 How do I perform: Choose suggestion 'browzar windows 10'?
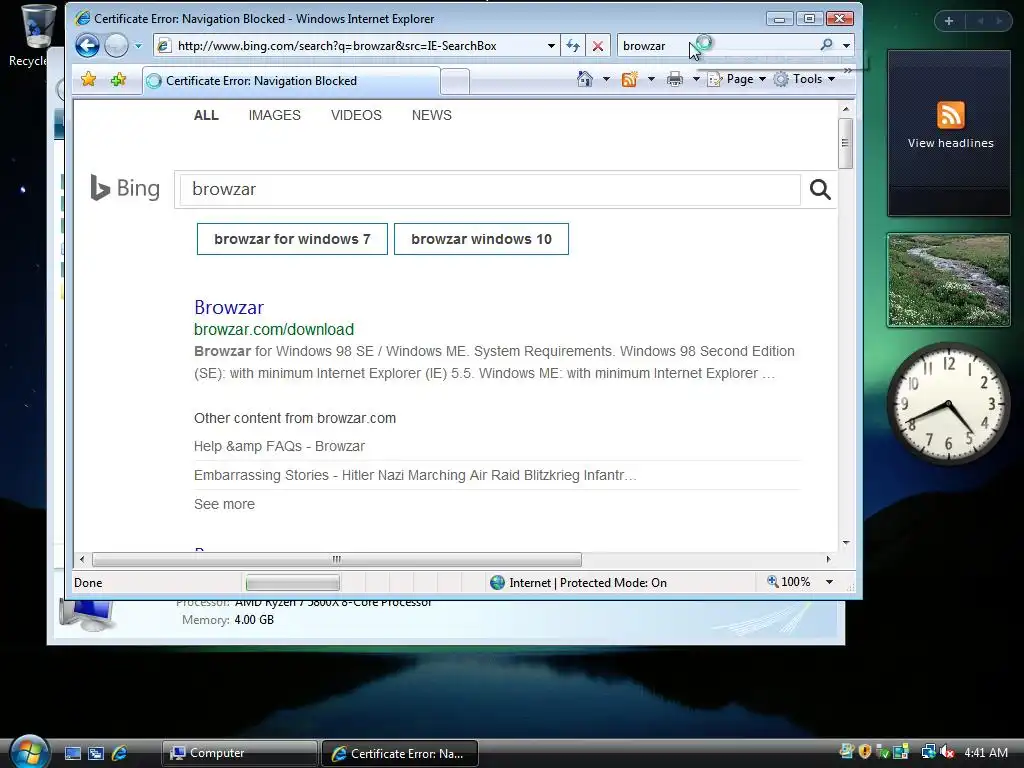[x=481, y=239]
